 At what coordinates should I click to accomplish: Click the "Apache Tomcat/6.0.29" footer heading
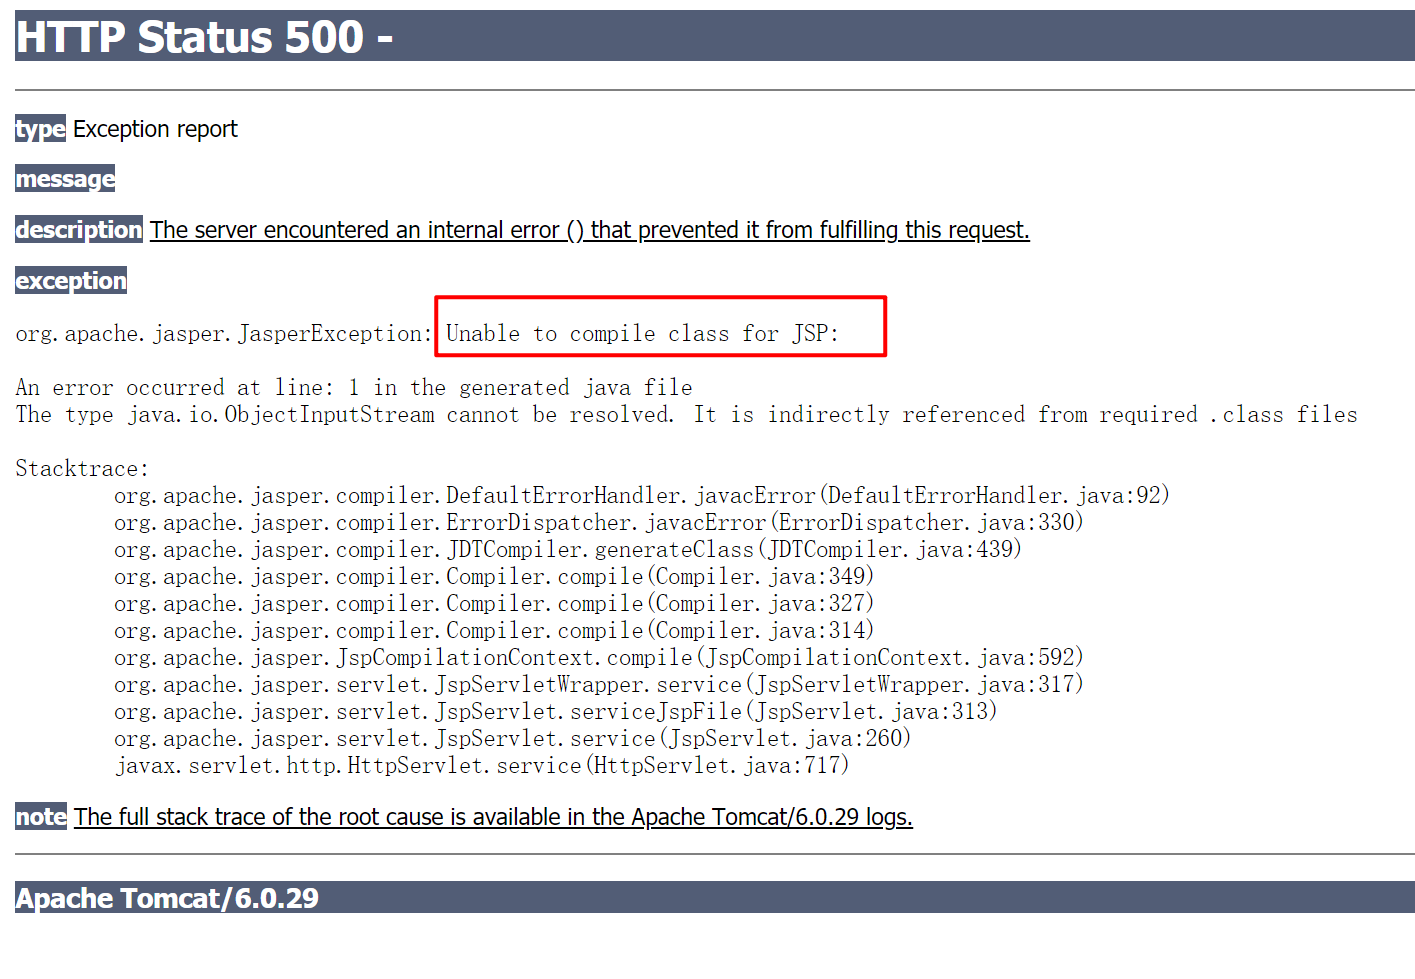[167, 898]
